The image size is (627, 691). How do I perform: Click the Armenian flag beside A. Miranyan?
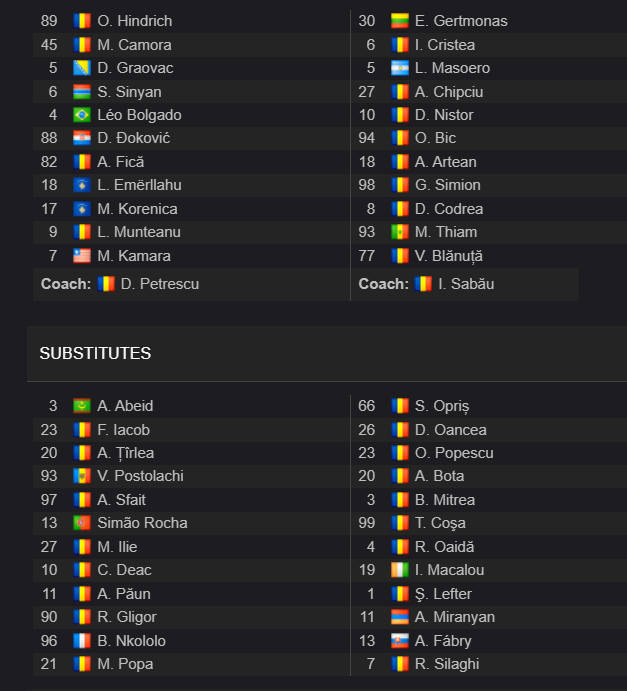point(400,617)
